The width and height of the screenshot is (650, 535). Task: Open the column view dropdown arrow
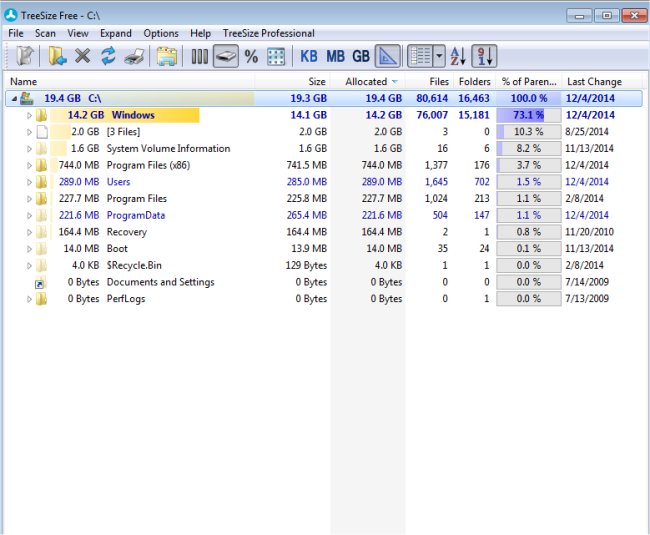point(439,57)
